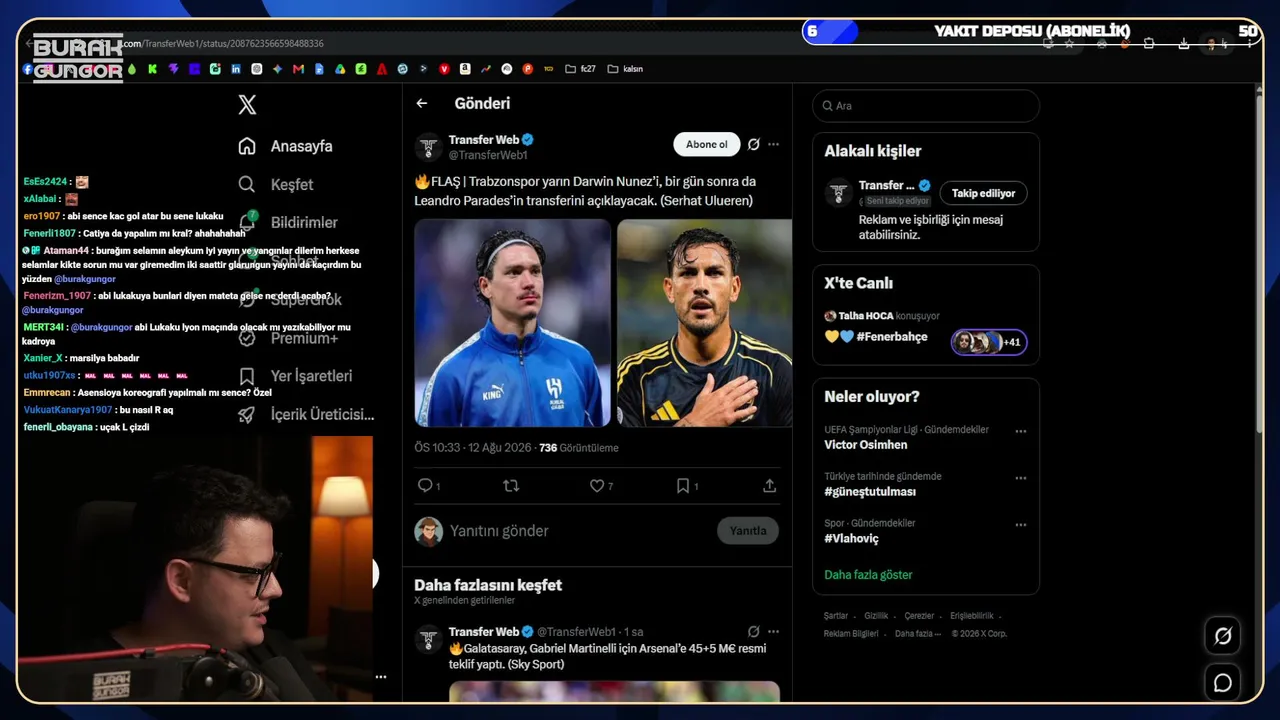This screenshot has height=720, width=1280.
Task: Open Transfer profile under Alakalı kişiler
Action: pyautogui.click(x=887, y=185)
